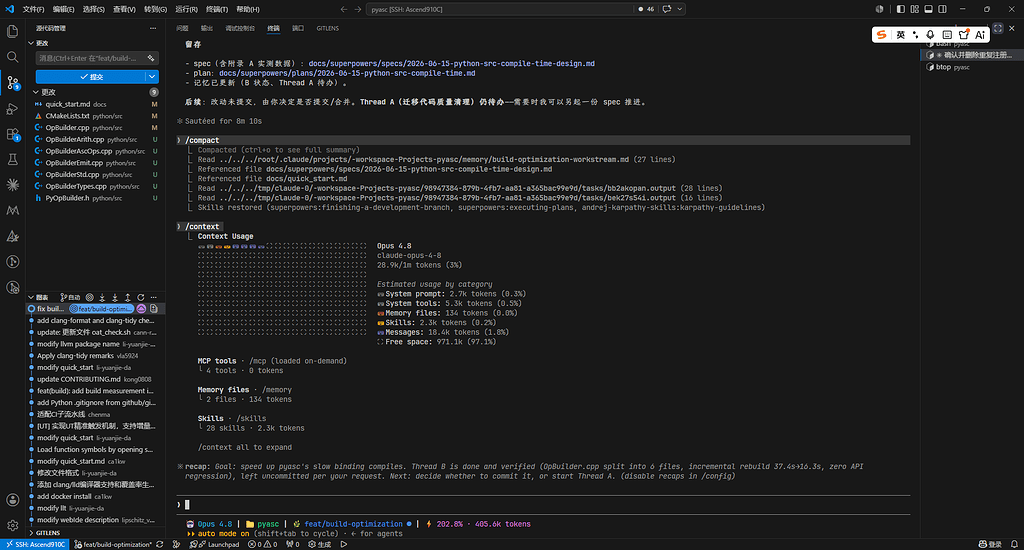
Task: Click feat/build-optimization branch in status bar
Action: [114, 544]
